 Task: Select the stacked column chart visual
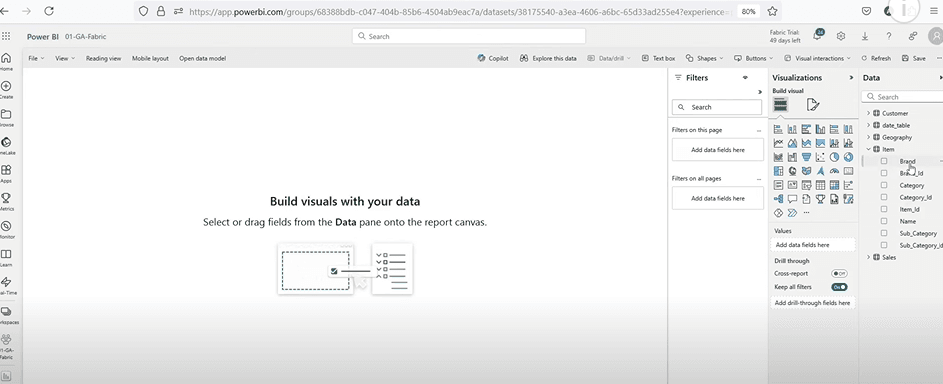(792, 129)
